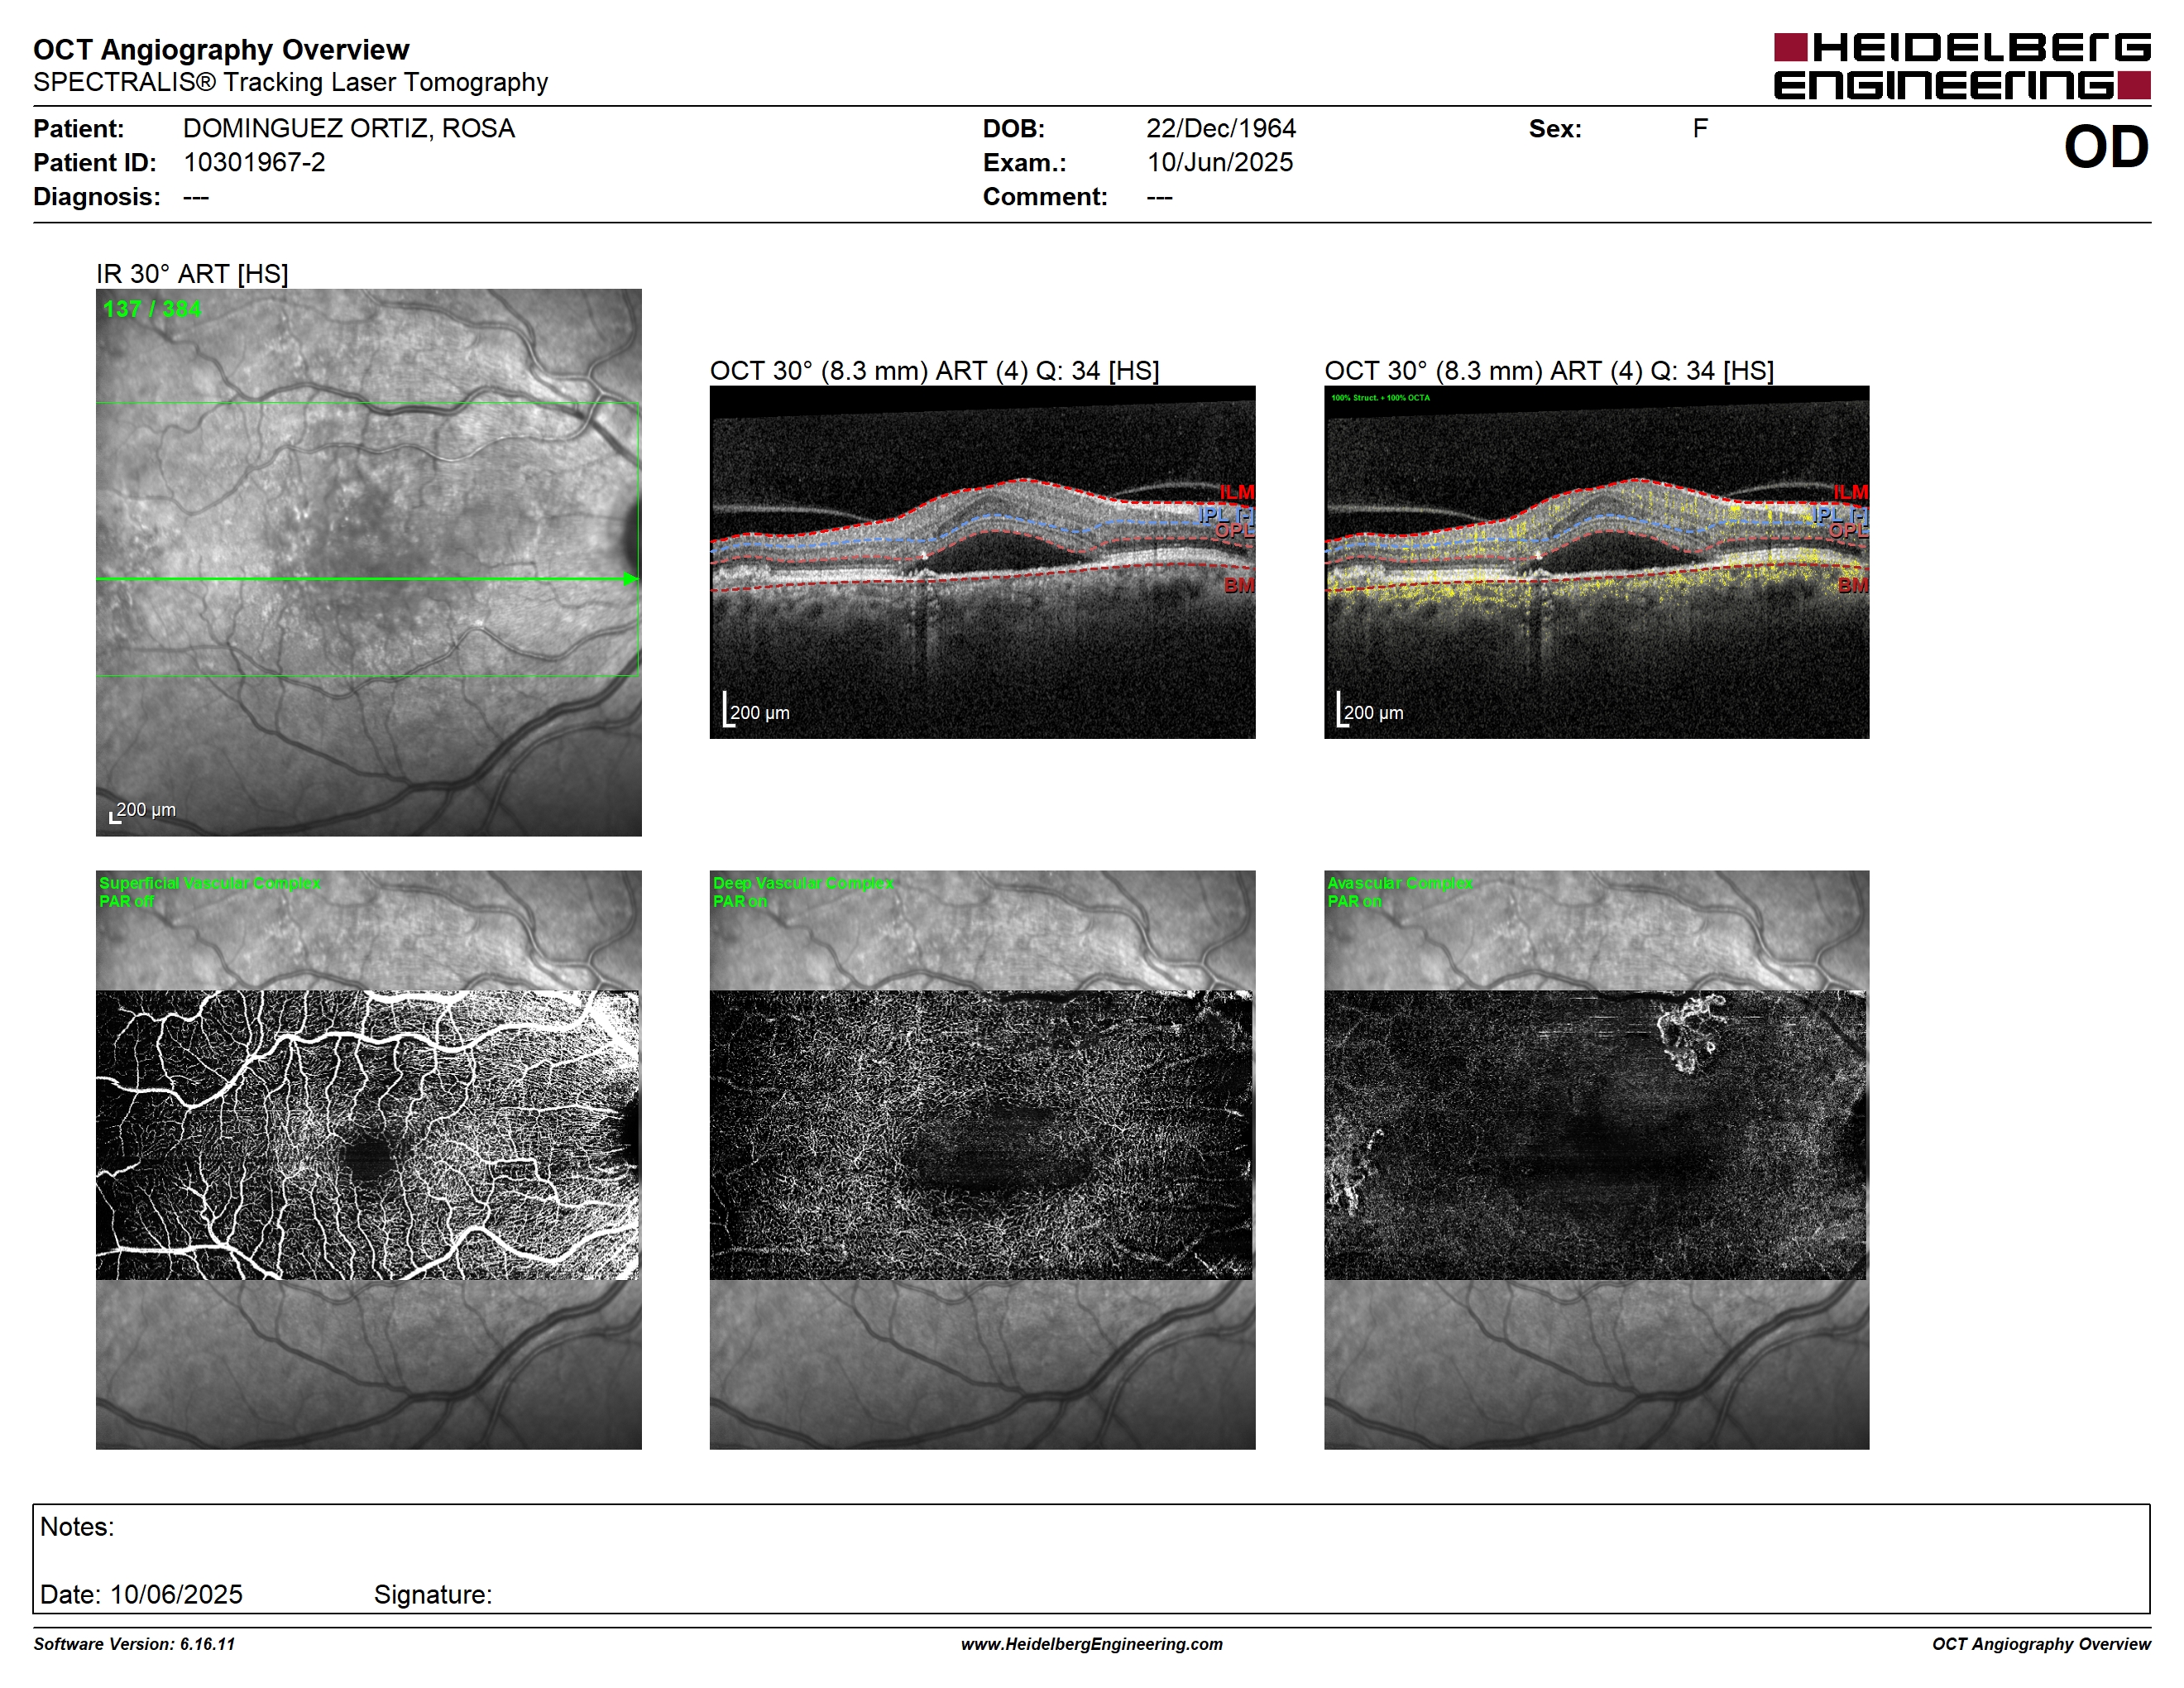Open the IR 30° ART fundus image
Viewport: 2184px width, 1688px height.
click(x=368, y=562)
